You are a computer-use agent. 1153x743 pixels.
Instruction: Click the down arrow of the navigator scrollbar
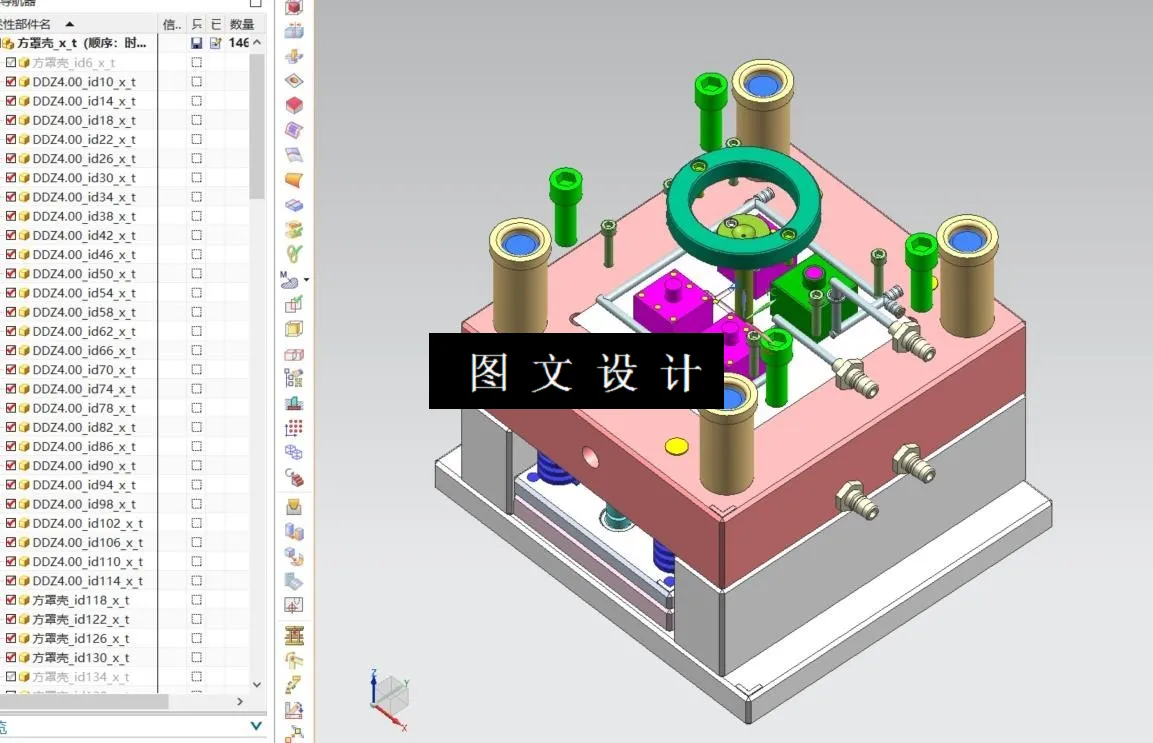(255, 685)
